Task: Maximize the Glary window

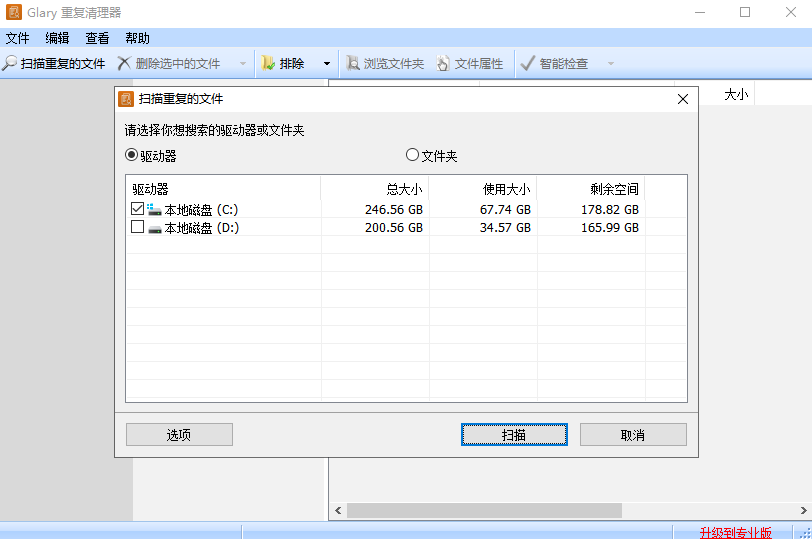Action: pyautogui.click(x=745, y=12)
